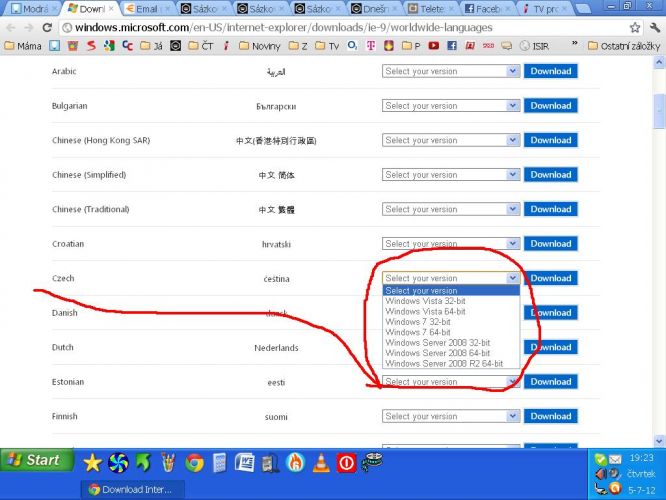This screenshot has width=666, height=500.
Task: Open the ISIR bookmark
Action: pyautogui.click(x=535, y=45)
